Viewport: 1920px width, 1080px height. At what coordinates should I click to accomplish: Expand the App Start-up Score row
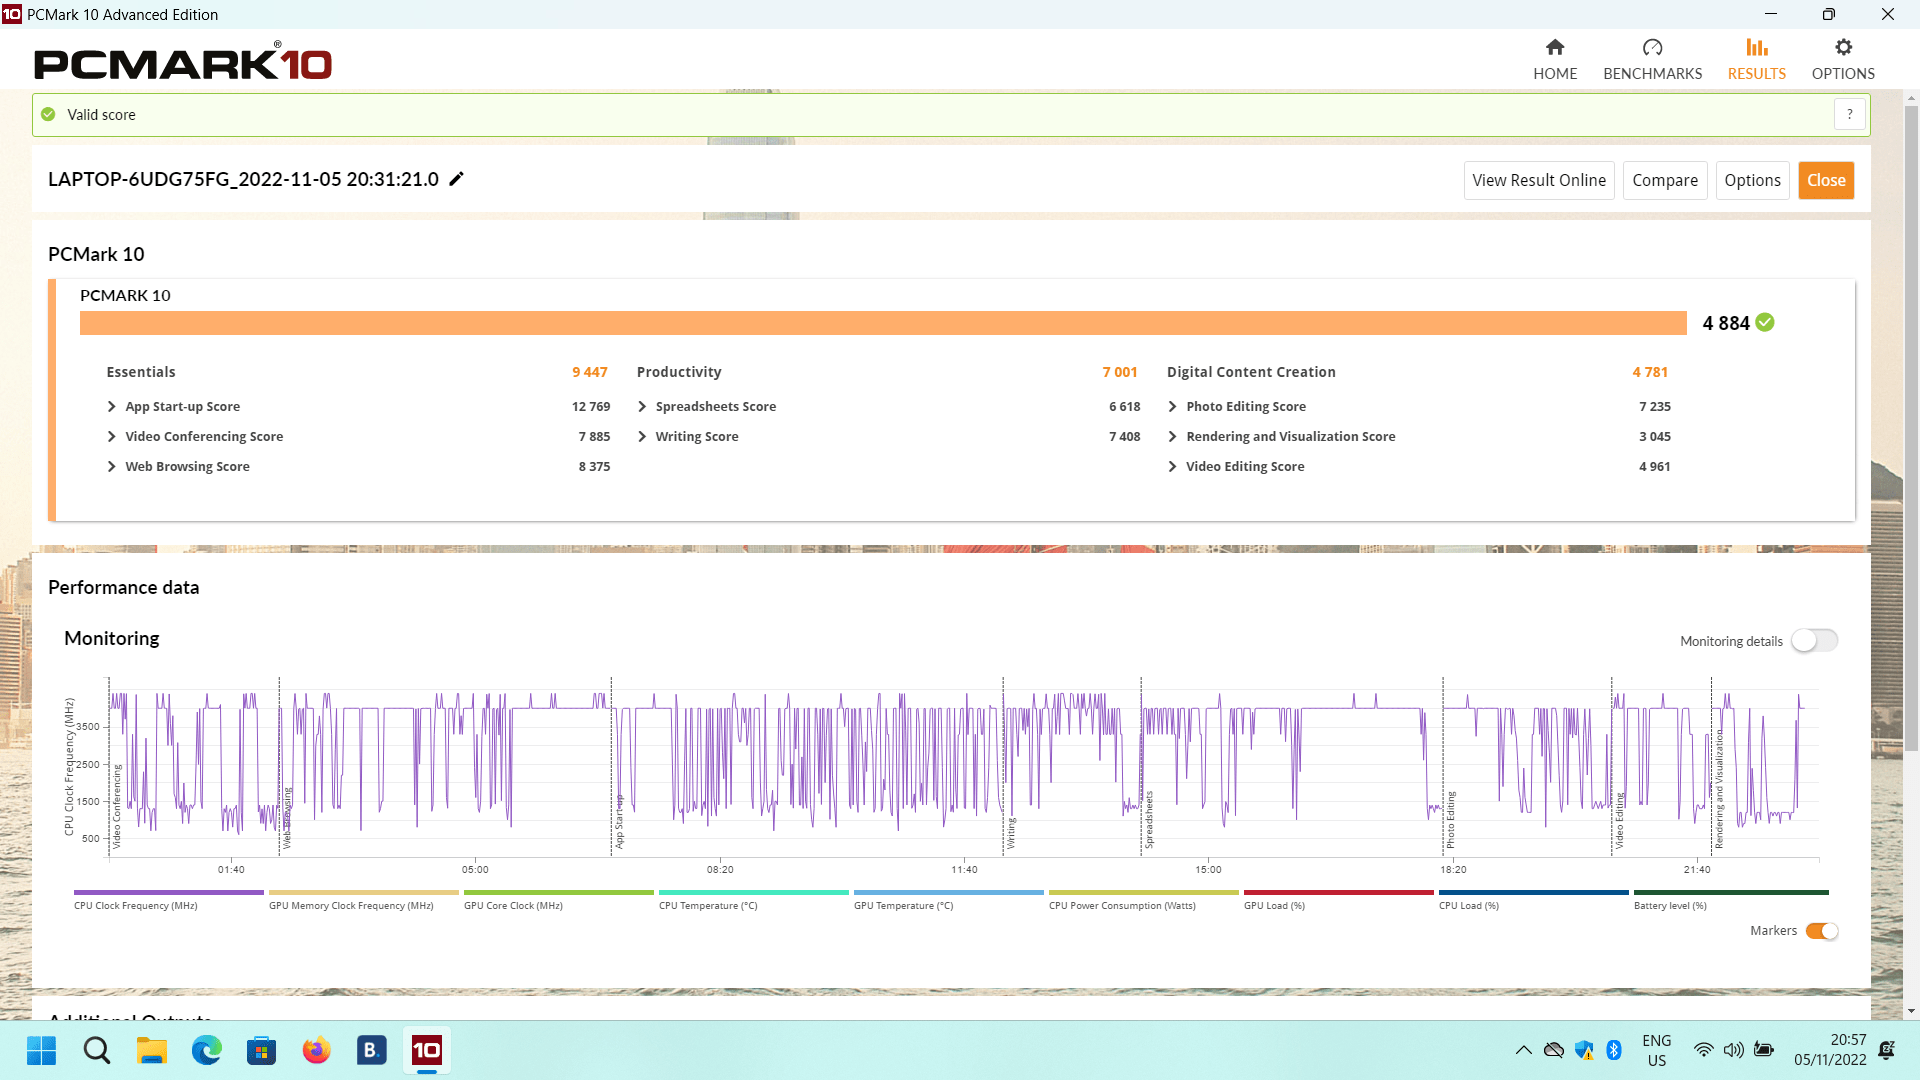(x=112, y=407)
